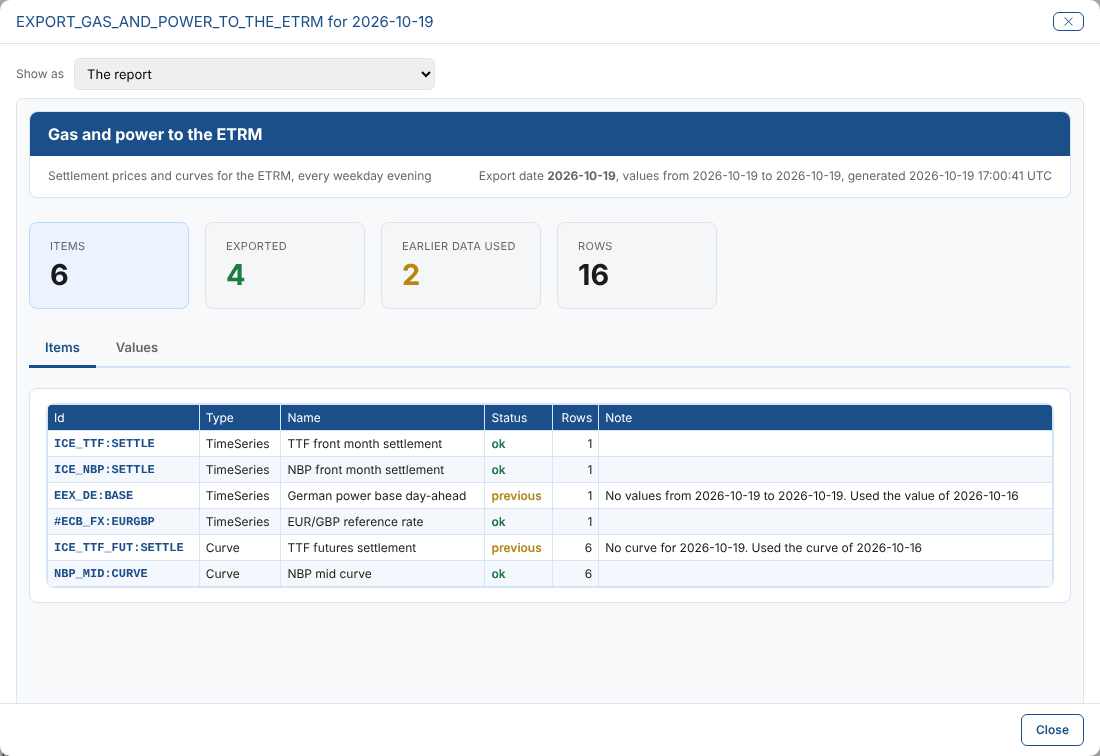The width and height of the screenshot is (1100, 756).
Task: Open the ICE_TTF:SETTLE item id
Action: tap(105, 444)
